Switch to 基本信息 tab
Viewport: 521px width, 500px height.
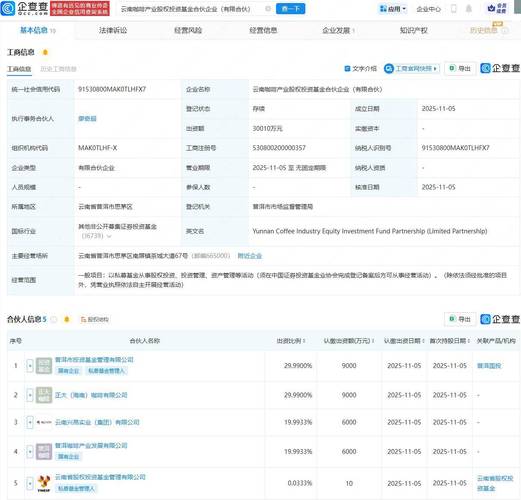pos(38,30)
